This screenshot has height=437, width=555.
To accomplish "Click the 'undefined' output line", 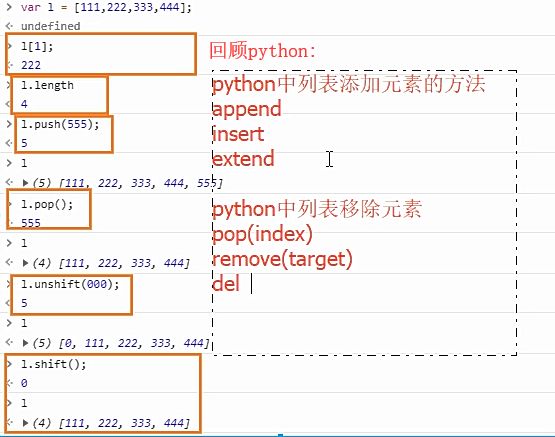I will point(51,26).
